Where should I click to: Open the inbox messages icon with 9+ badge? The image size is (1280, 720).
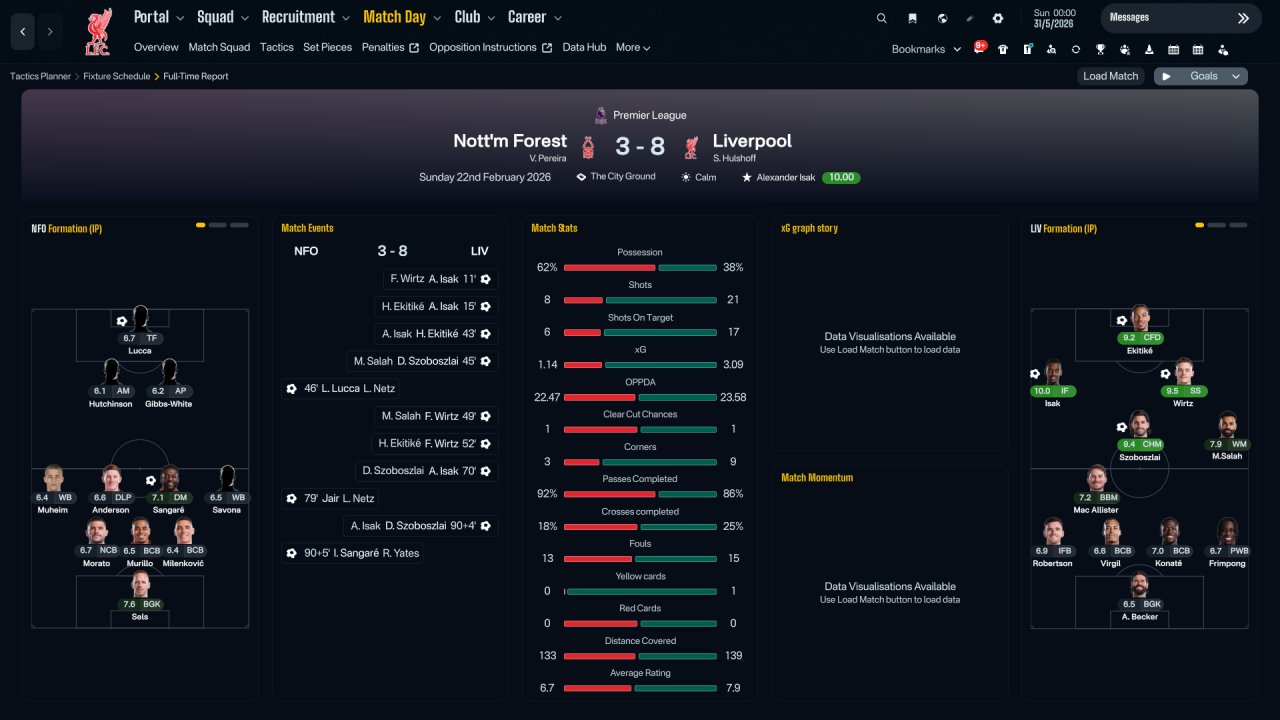[980, 48]
